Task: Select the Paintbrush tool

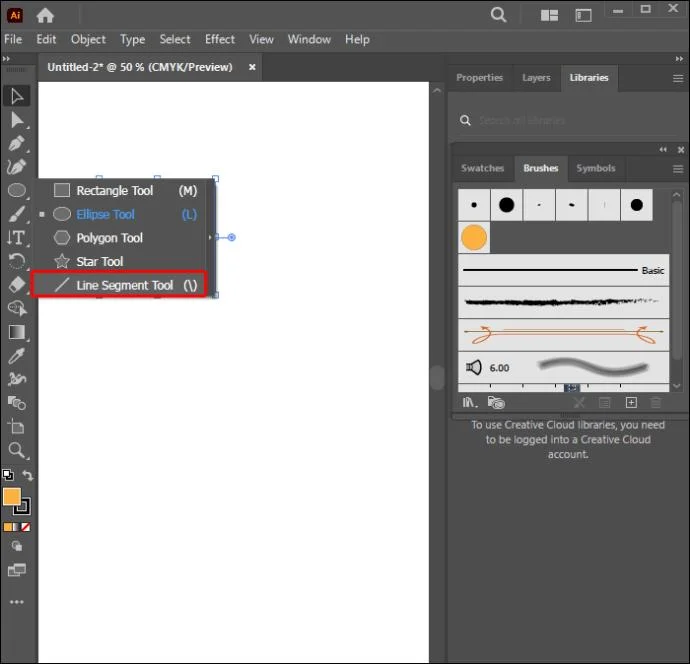Action: coord(17,214)
